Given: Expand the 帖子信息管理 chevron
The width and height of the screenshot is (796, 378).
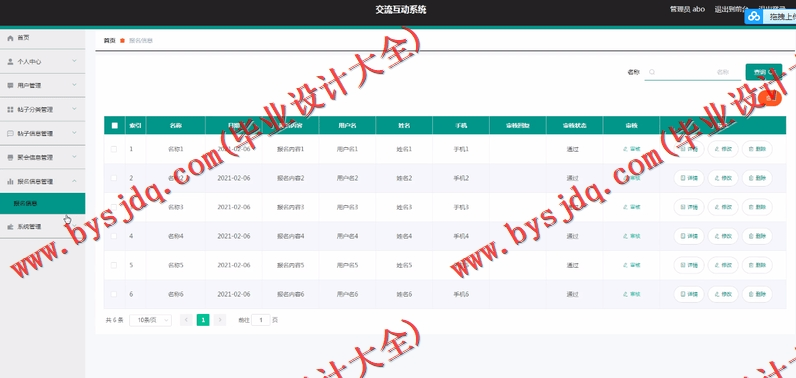Looking at the screenshot, I should 74,132.
